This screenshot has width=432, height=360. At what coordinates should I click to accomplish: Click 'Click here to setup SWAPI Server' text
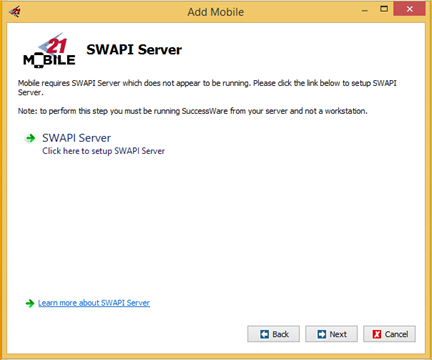click(103, 151)
